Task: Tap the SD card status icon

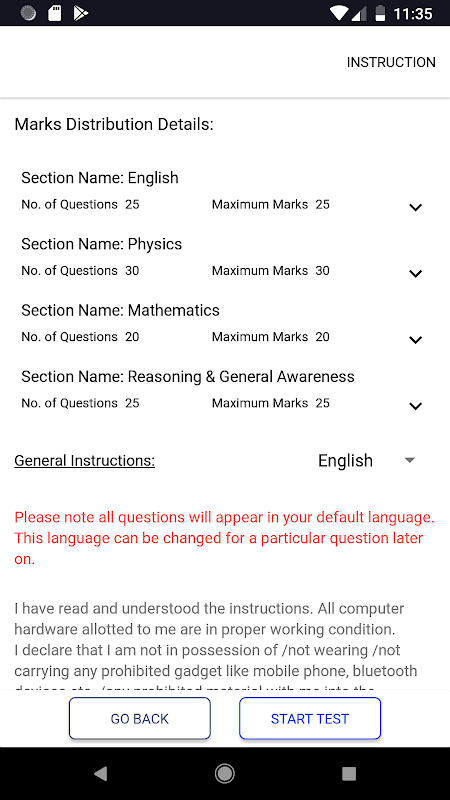Action: coord(55,13)
